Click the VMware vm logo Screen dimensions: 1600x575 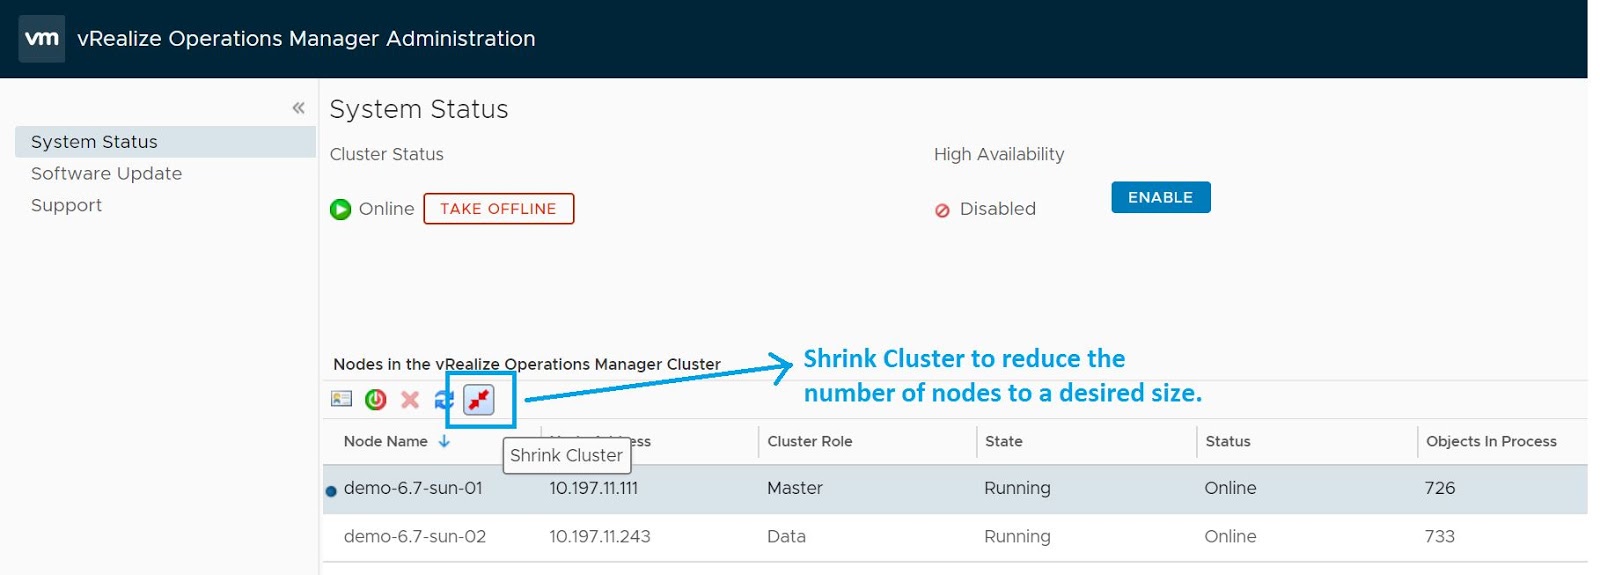[42, 39]
